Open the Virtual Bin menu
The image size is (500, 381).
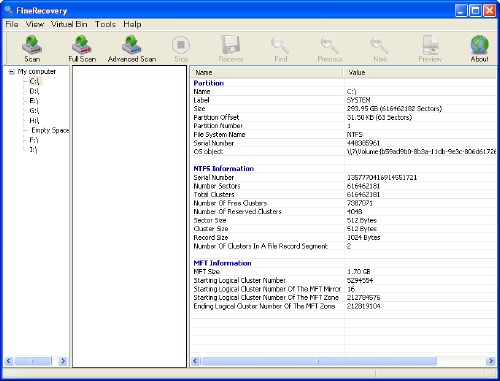pyautogui.click(x=69, y=24)
